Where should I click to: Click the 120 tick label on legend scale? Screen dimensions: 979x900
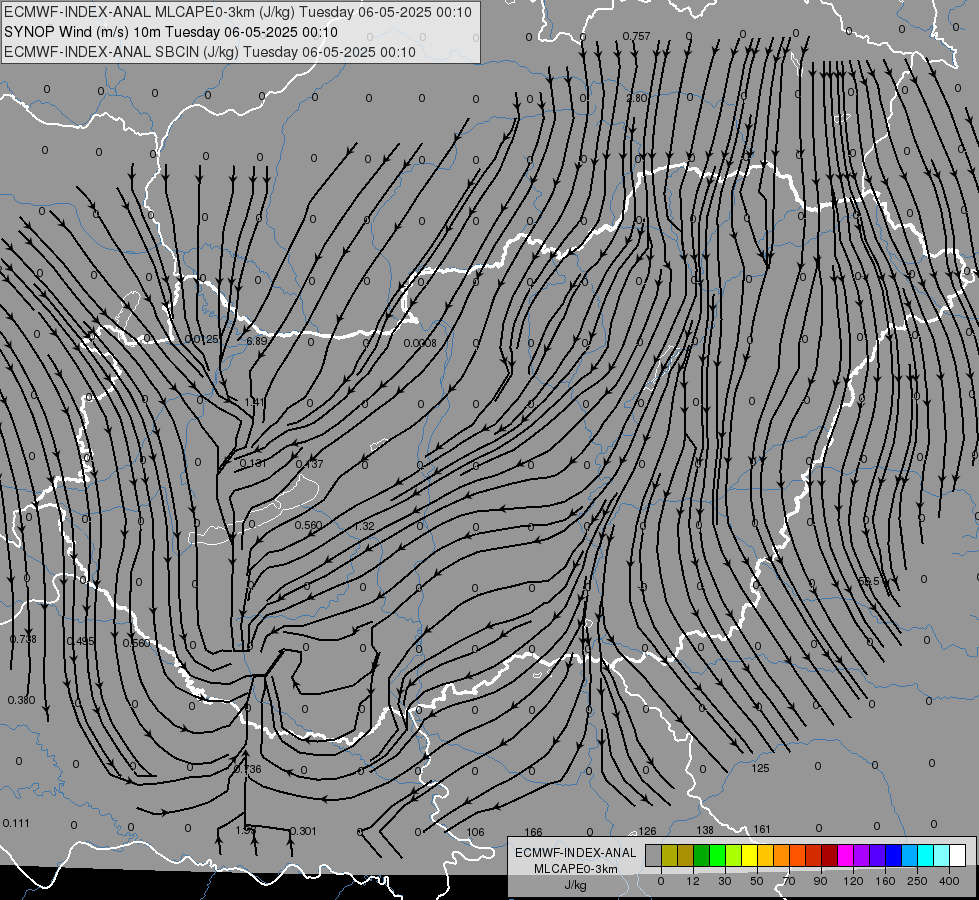tap(853, 881)
